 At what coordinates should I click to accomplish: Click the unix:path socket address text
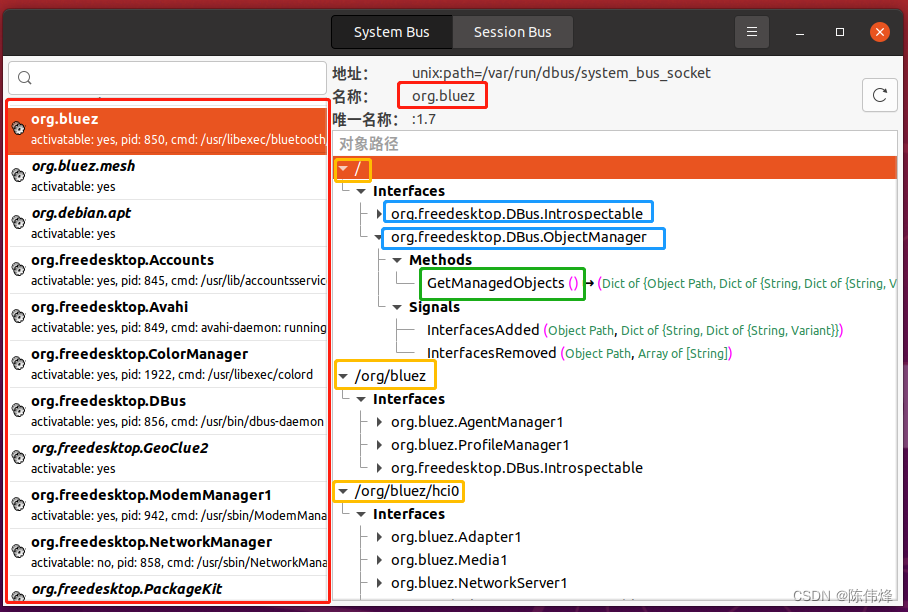(561, 73)
